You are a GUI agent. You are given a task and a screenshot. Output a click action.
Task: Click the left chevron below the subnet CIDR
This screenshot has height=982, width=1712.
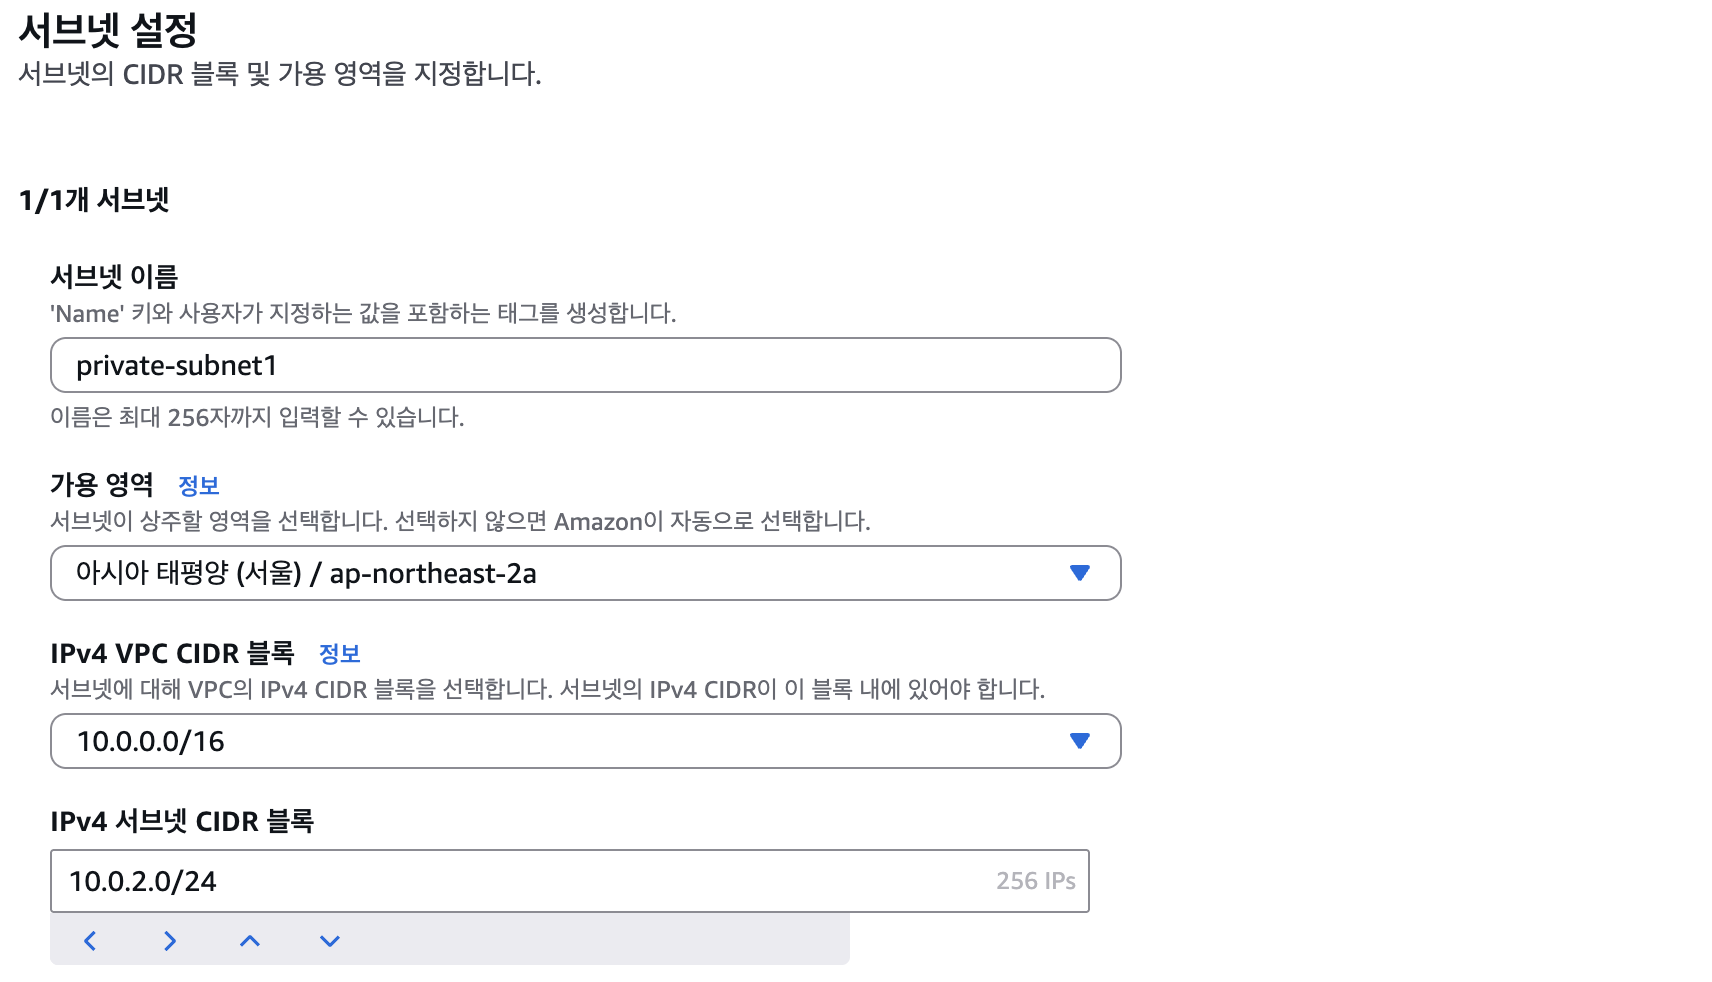(x=90, y=941)
